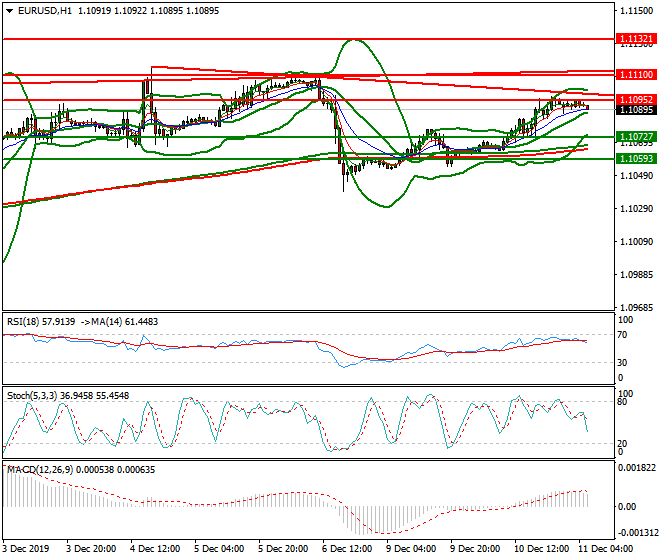Select the EURUSD,H1 chart title text

pos(45,11)
